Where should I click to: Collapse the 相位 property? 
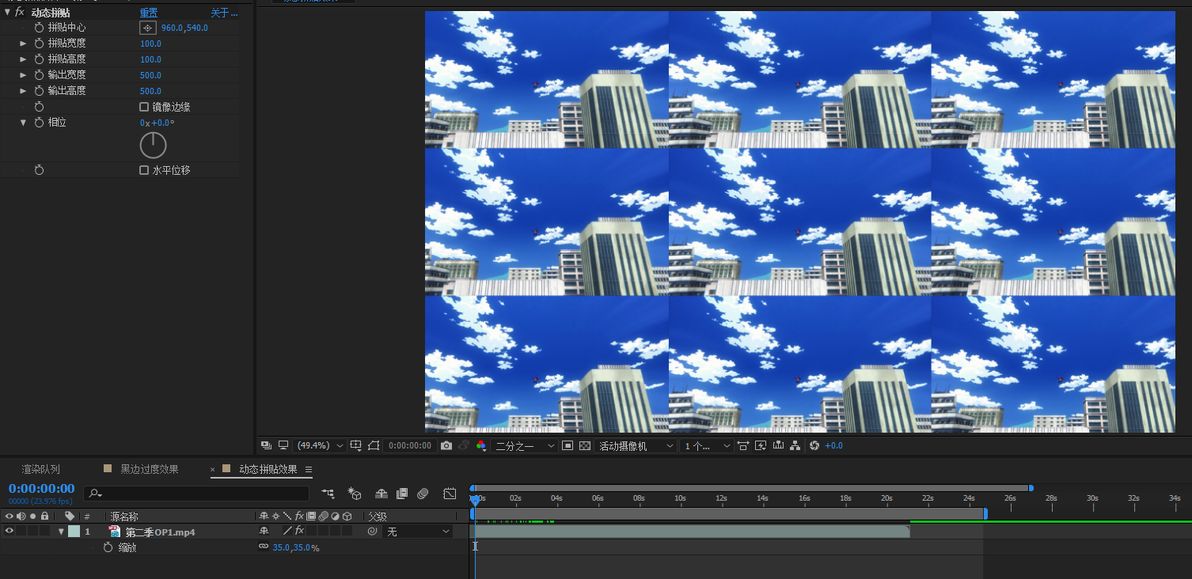[23, 122]
